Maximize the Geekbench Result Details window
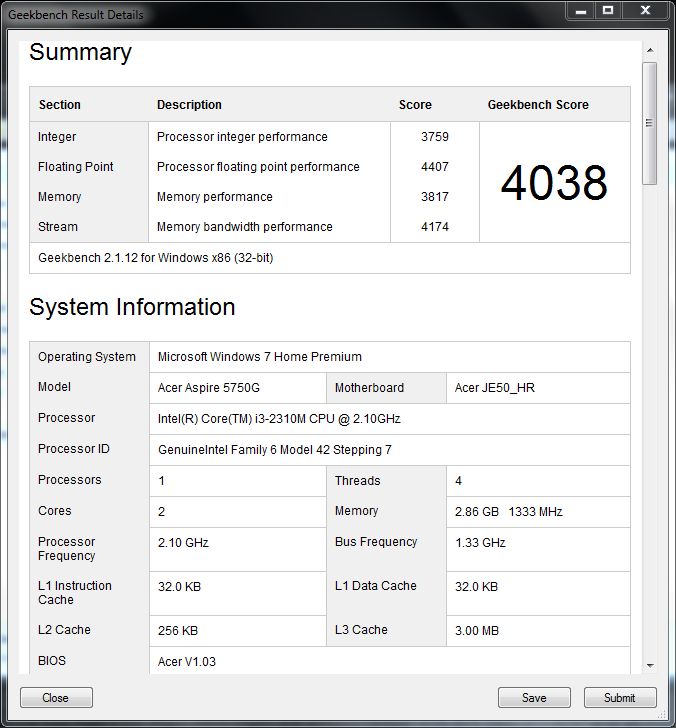 click(608, 10)
